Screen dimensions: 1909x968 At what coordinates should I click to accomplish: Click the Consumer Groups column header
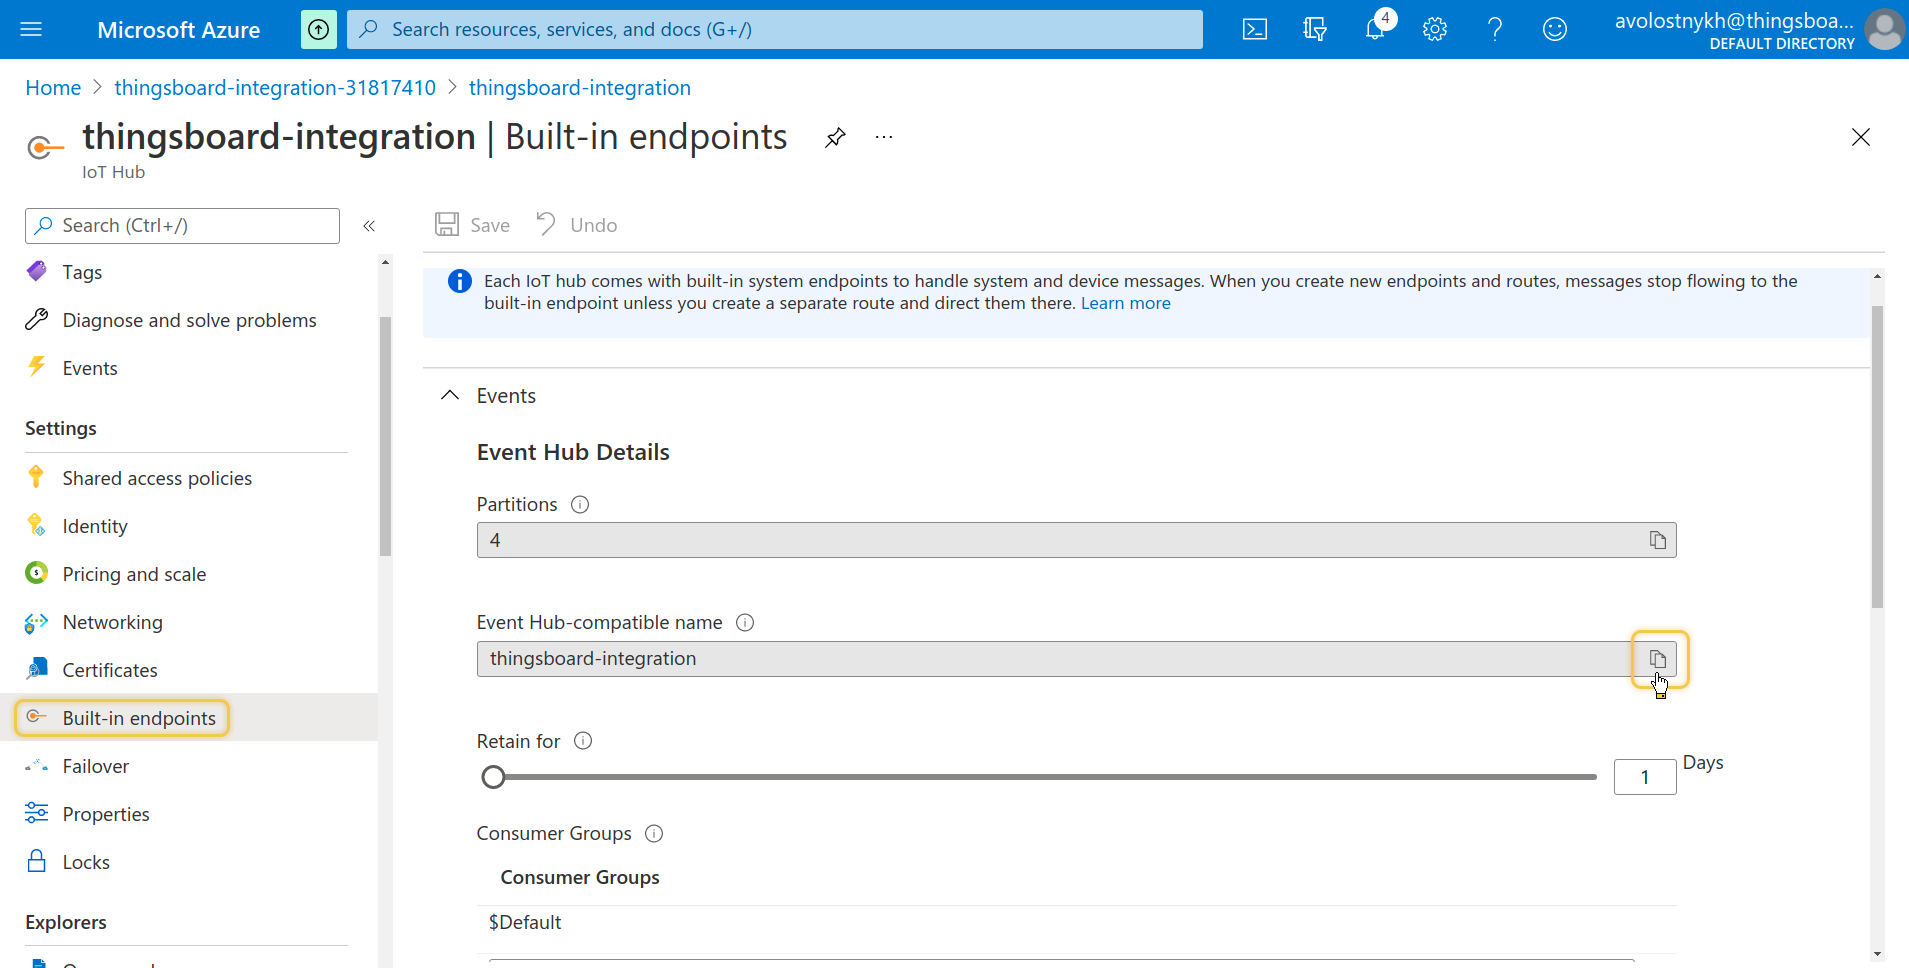coord(580,877)
